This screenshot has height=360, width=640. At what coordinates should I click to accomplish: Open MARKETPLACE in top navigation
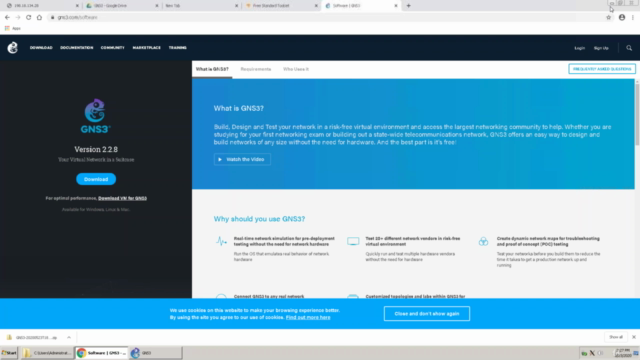tap(147, 48)
